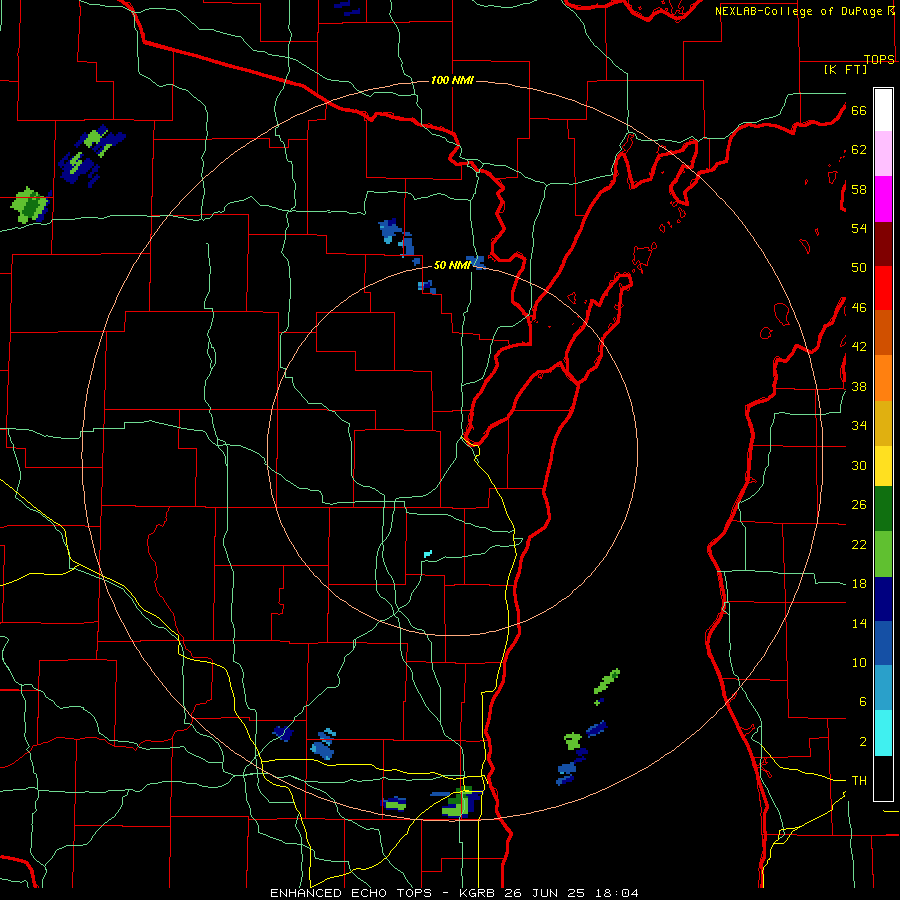
Task: Click legend value 22
Action: pos(859,544)
